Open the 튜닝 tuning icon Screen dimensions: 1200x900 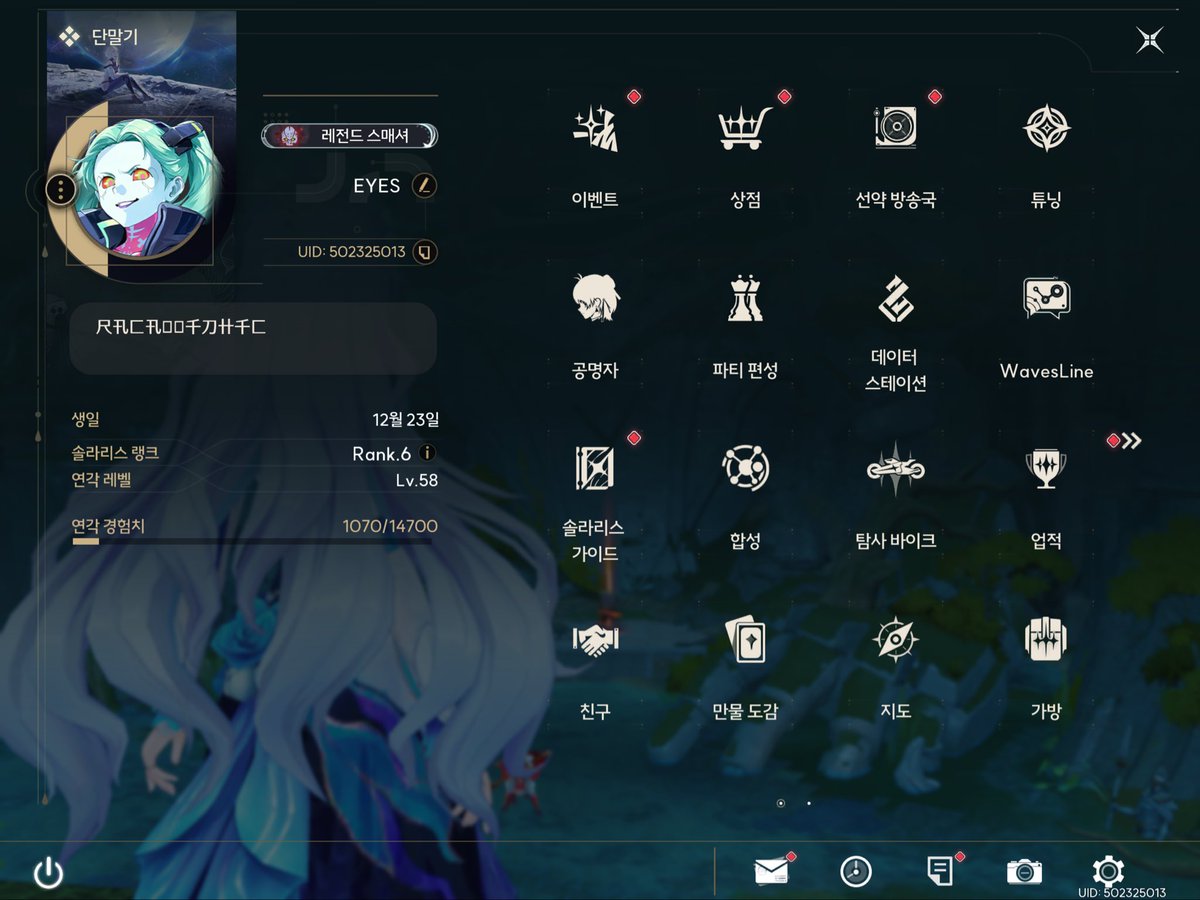(x=1047, y=128)
